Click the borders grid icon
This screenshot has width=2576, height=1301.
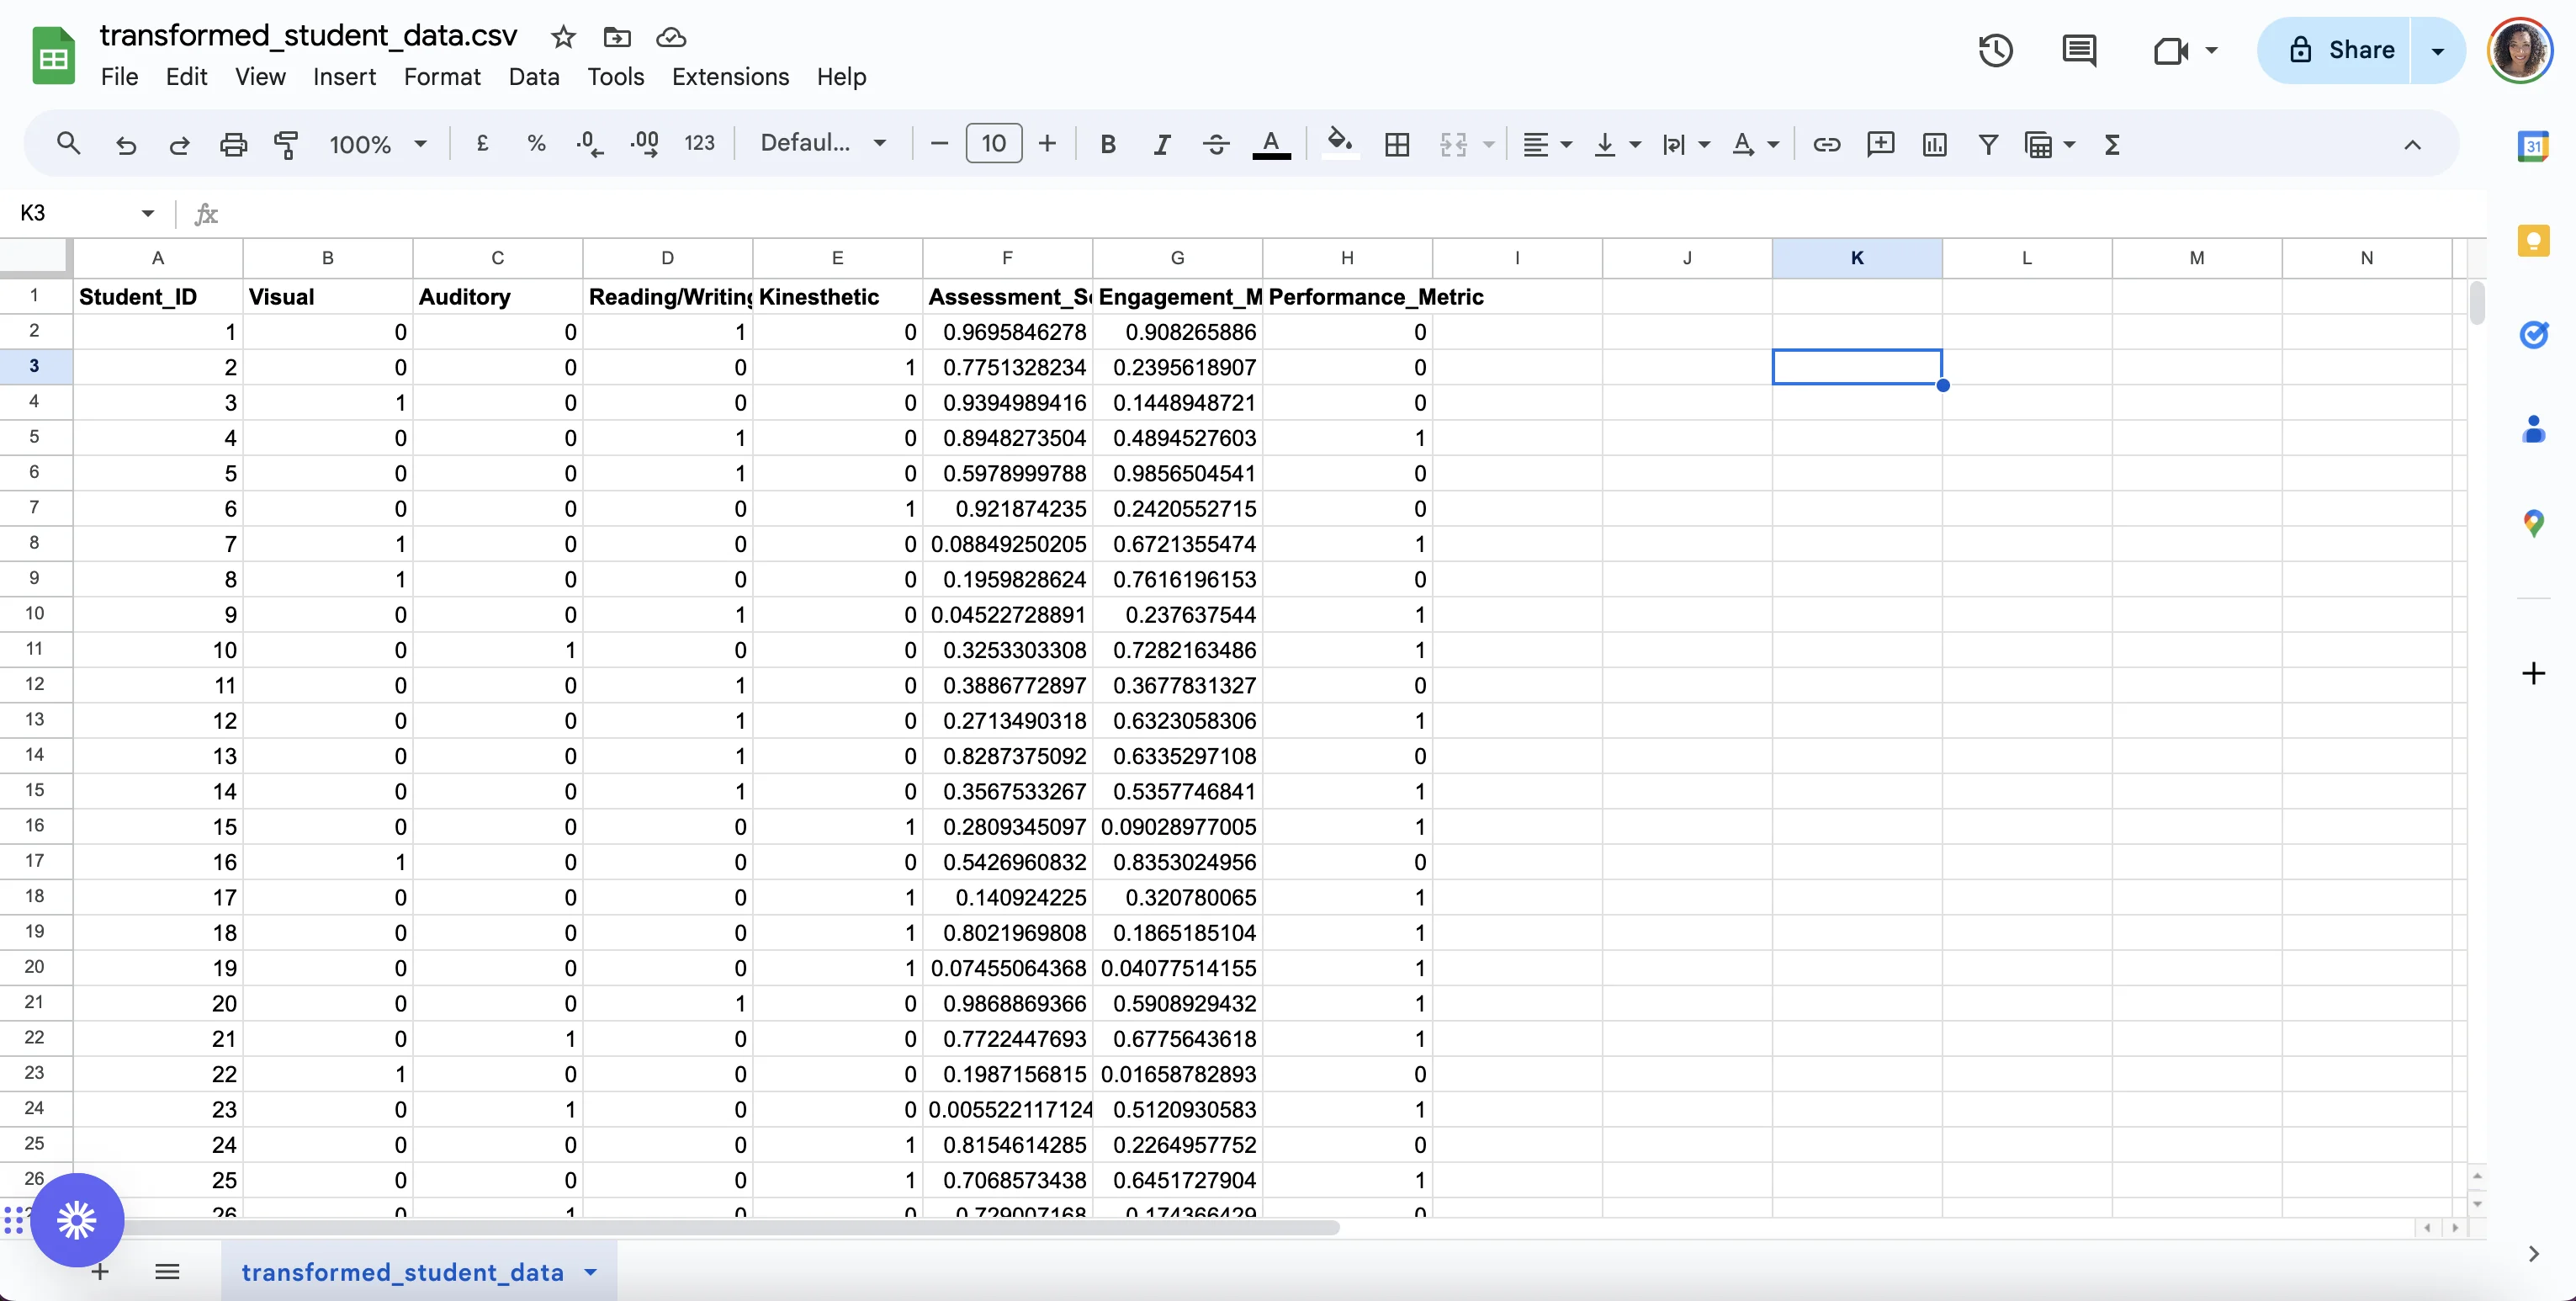pos(1396,144)
